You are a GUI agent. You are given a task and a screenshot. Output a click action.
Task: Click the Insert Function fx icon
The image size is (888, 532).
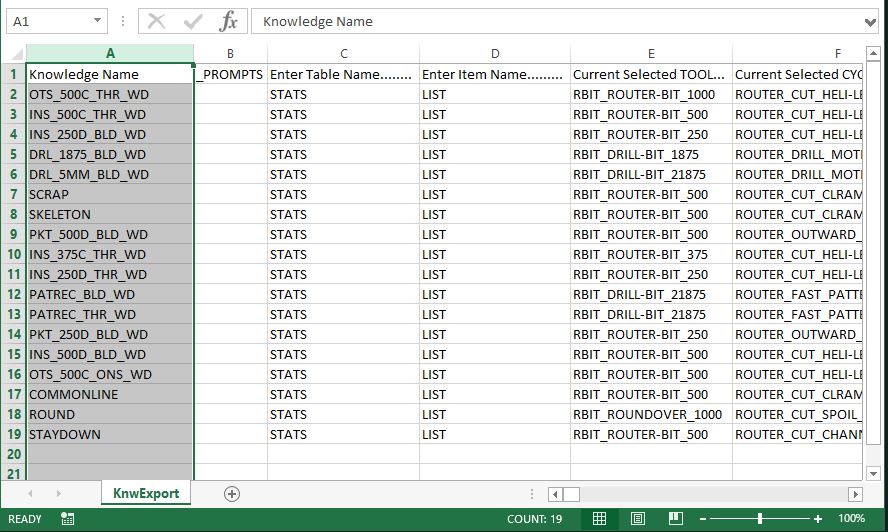pyautogui.click(x=229, y=21)
